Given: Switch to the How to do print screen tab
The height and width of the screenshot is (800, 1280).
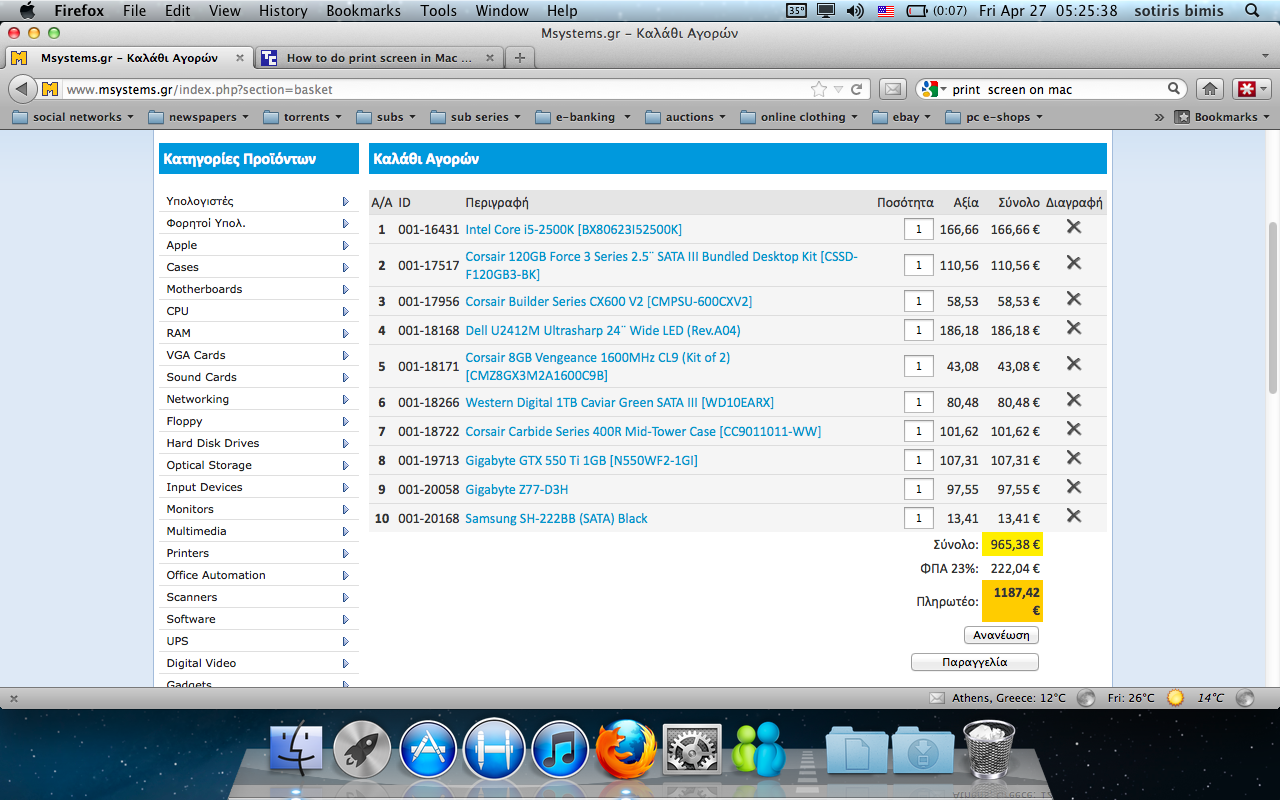Looking at the screenshot, I should pyautogui.click(x=378, y=57).
